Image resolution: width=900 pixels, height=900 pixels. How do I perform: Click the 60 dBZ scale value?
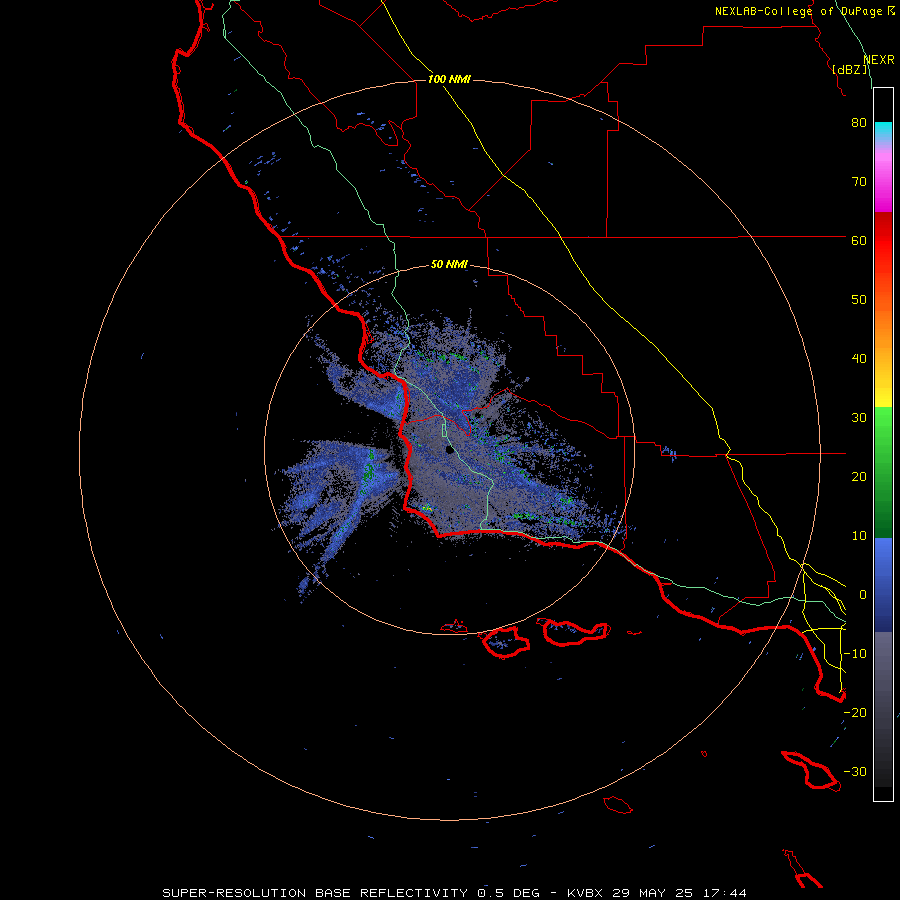coord(859,240)
